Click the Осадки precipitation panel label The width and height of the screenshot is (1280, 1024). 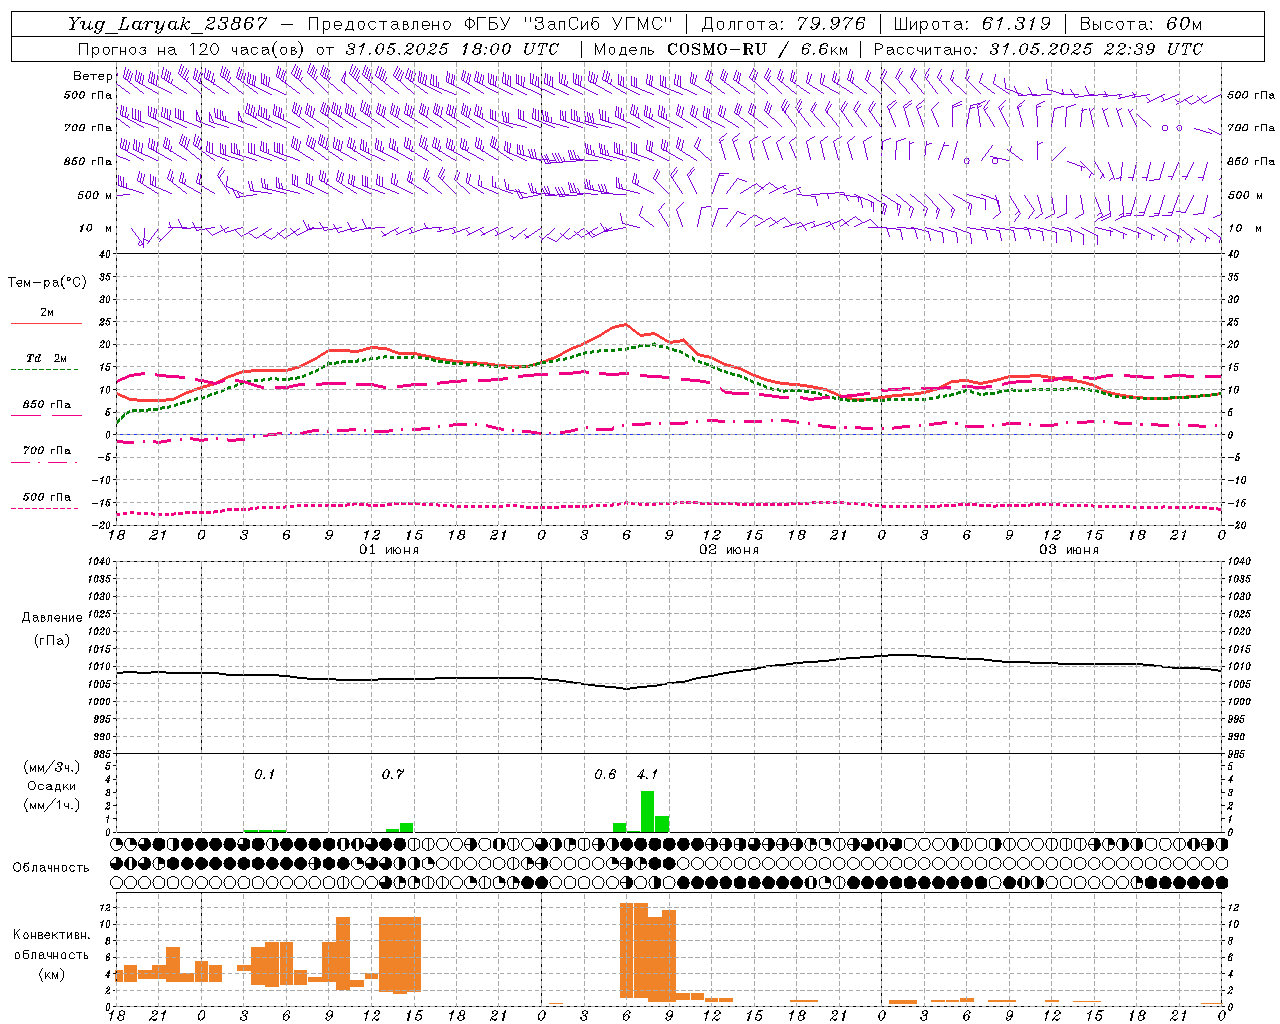click(x=50, y=786)
